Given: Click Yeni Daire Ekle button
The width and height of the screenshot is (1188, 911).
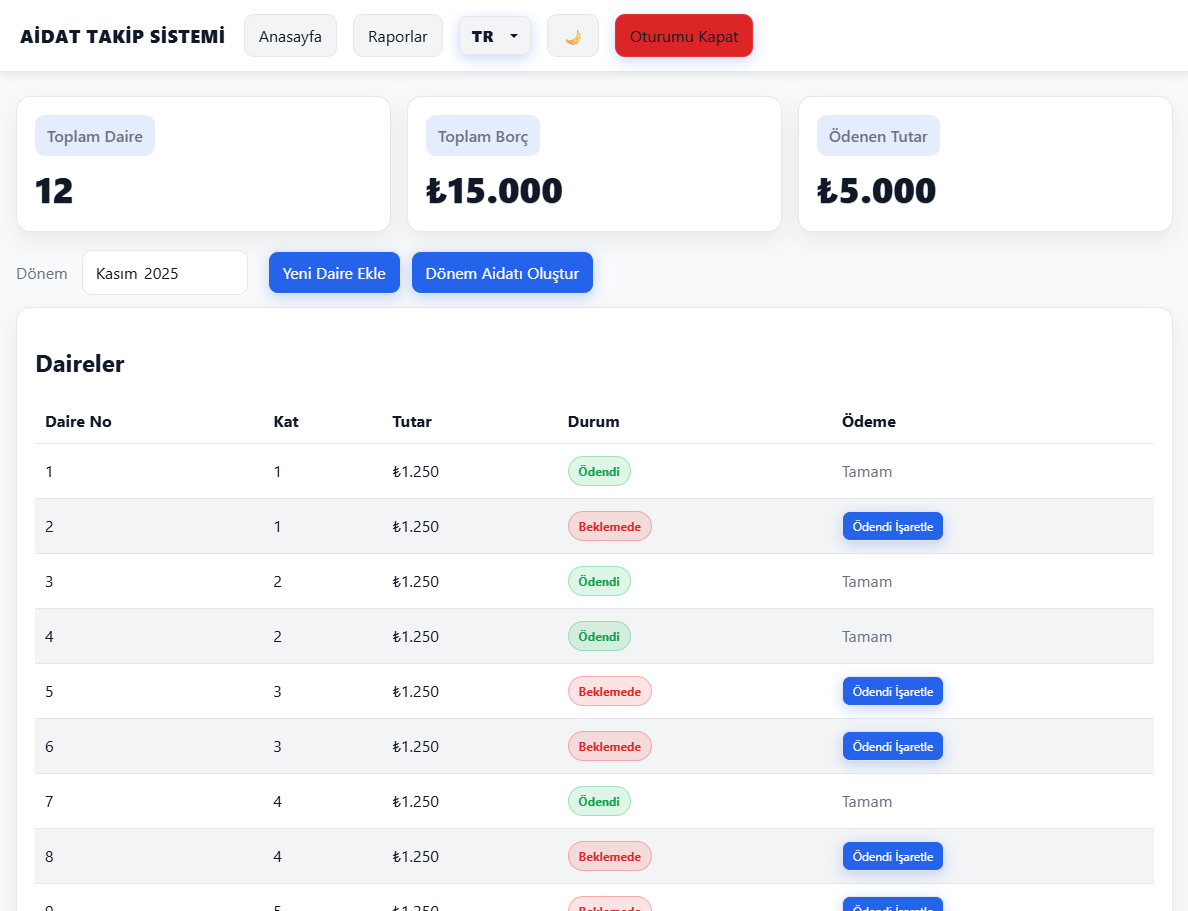Looking at the screenshot, I should [x=334, y=273].
